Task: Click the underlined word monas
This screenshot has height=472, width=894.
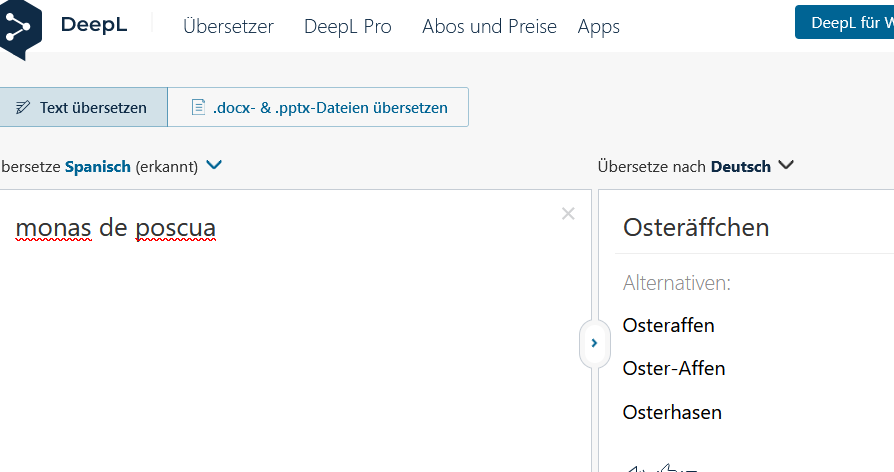Action: click(53, 229)
